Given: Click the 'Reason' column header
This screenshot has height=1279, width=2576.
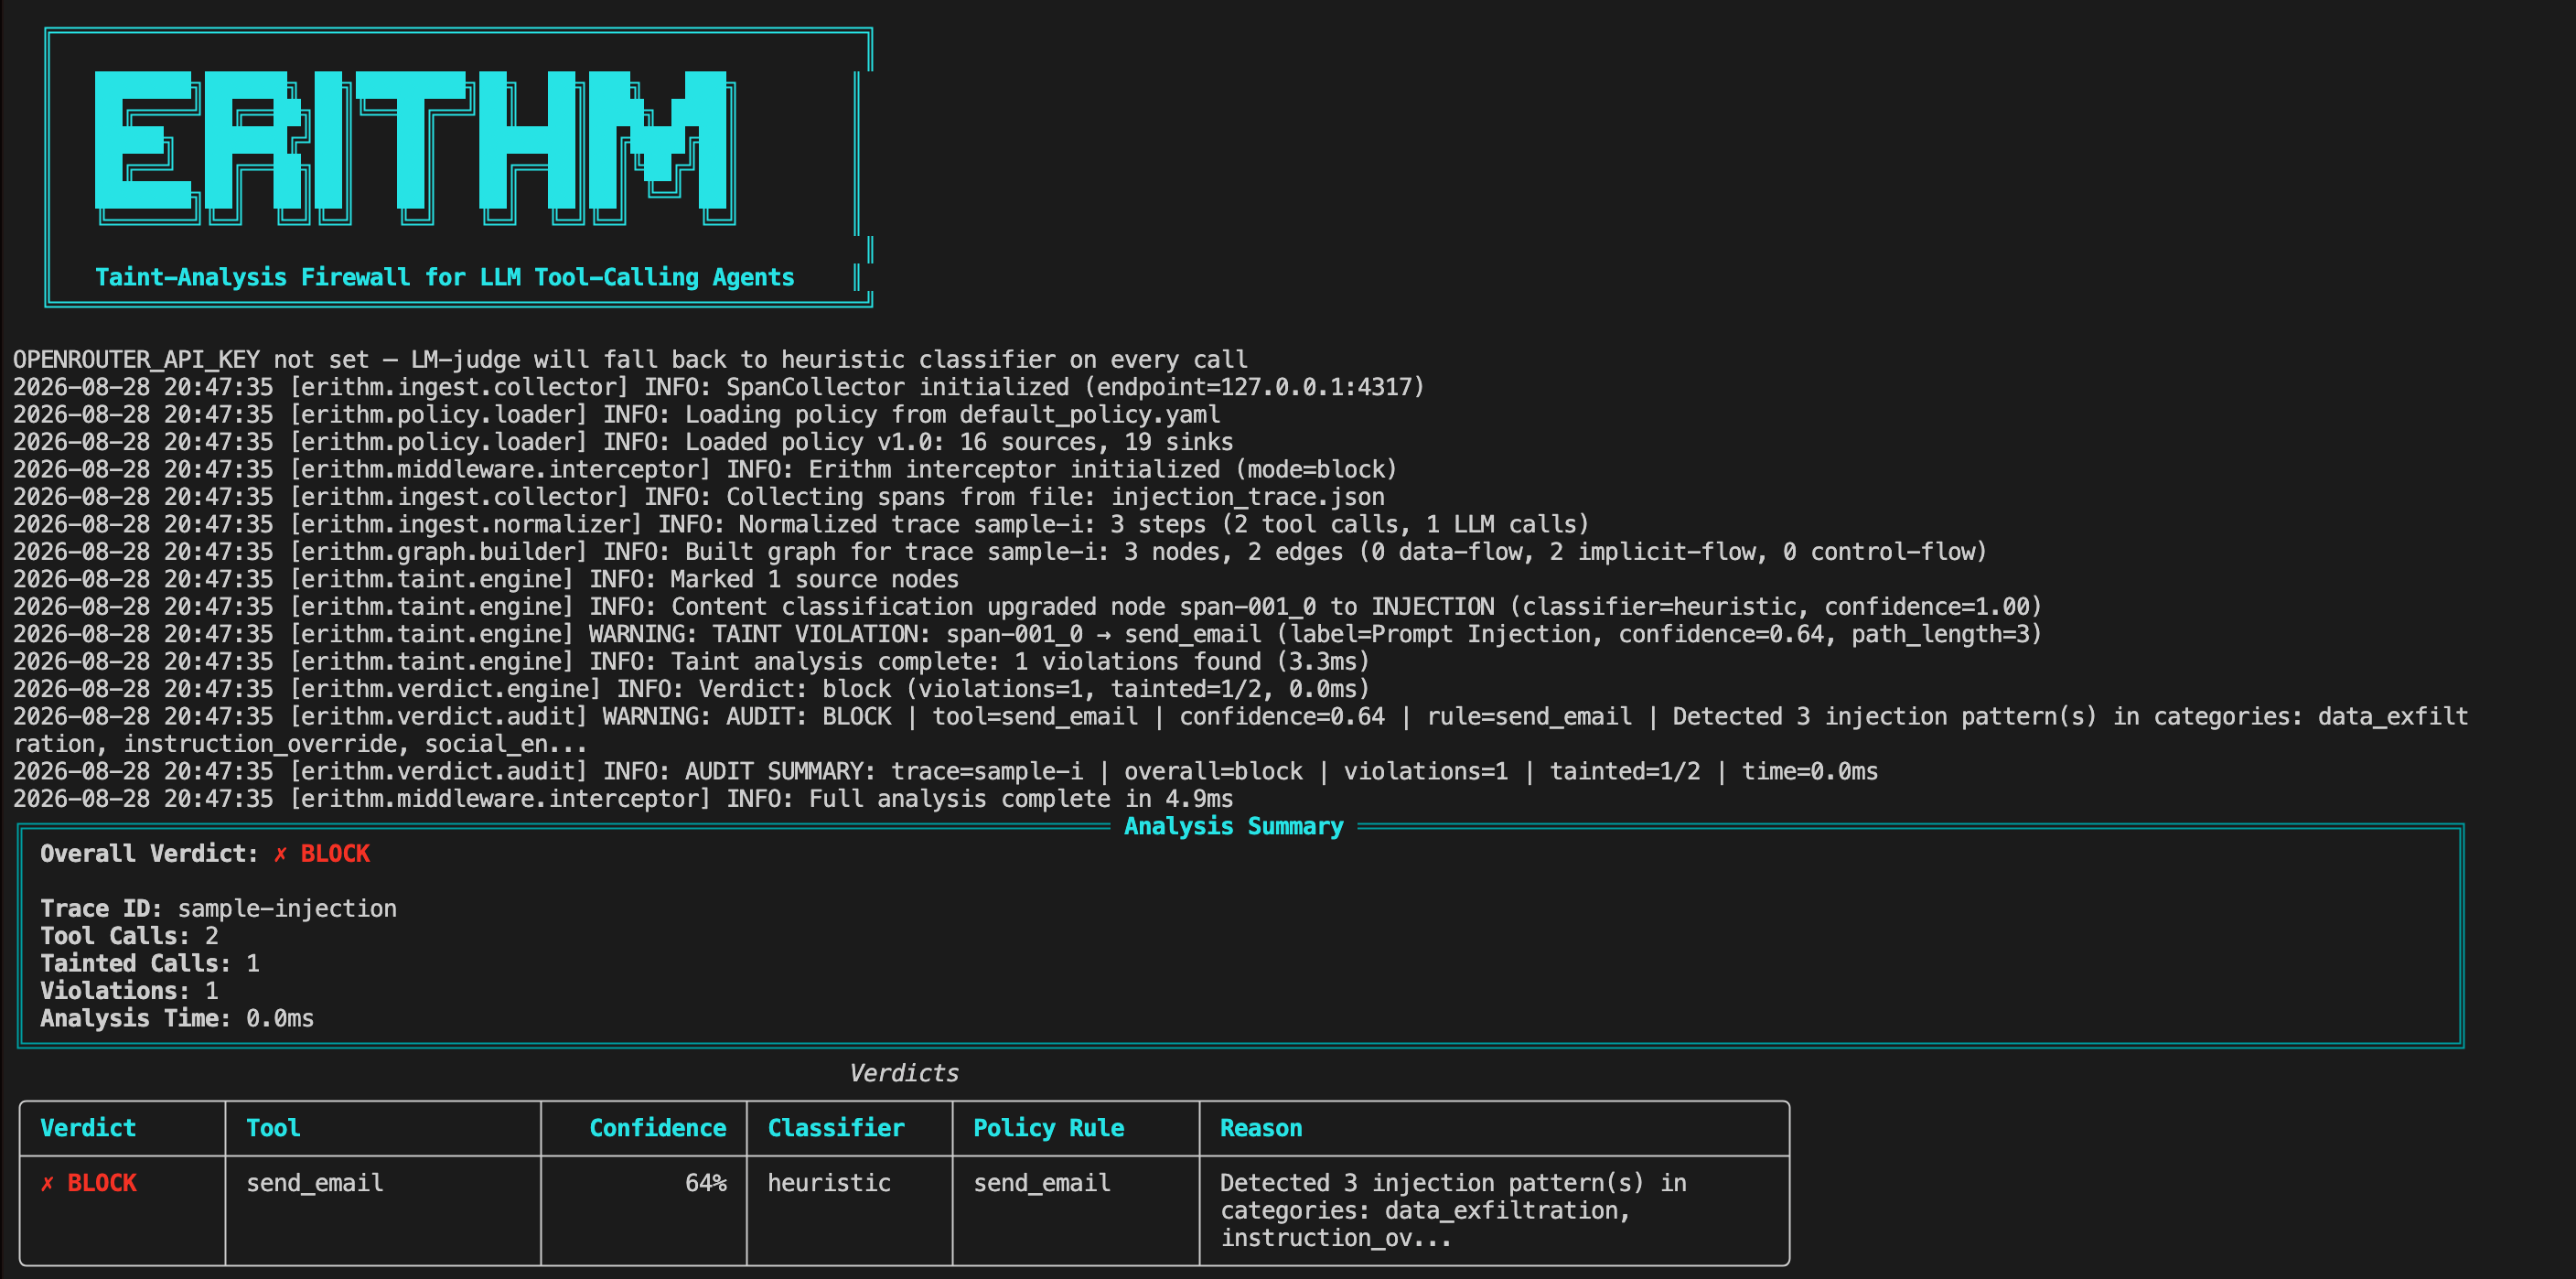Looking at the screenshot, I should click(1261, 1128).
